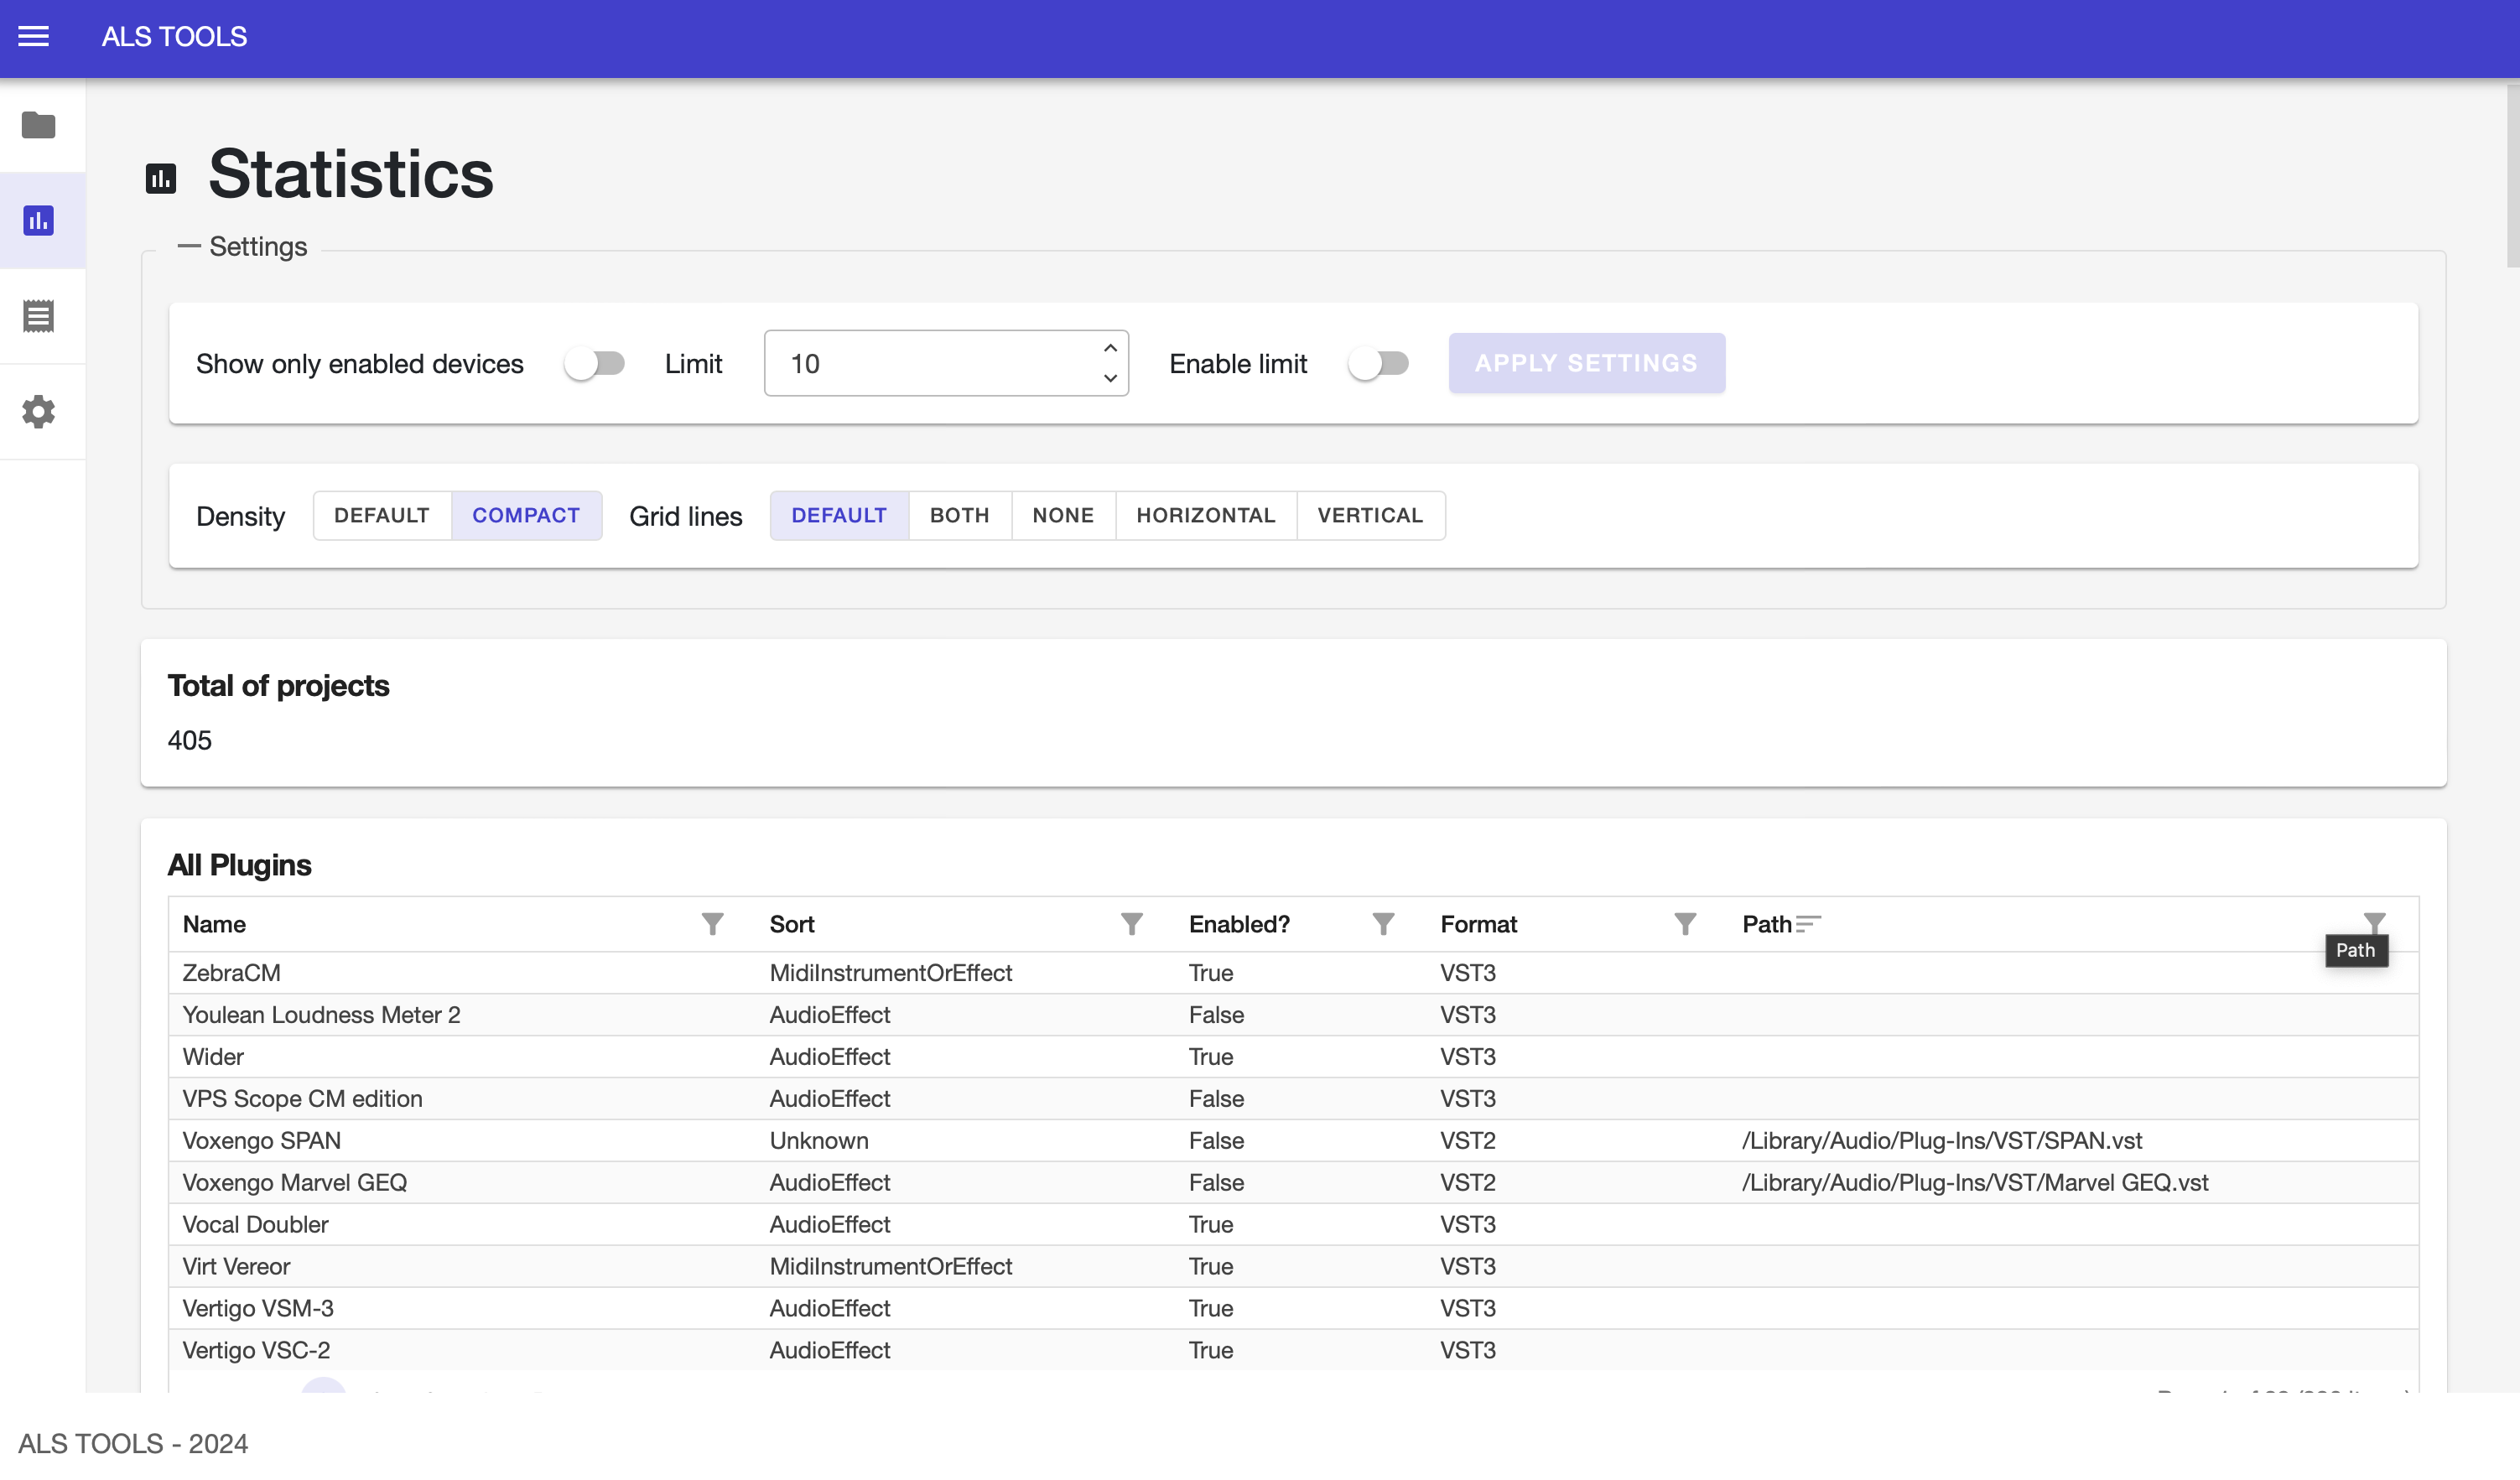Sort table by Sort column header
Image resolution: width=2520 pixels, height=1480 pixels.
click(x=792, y=924)
